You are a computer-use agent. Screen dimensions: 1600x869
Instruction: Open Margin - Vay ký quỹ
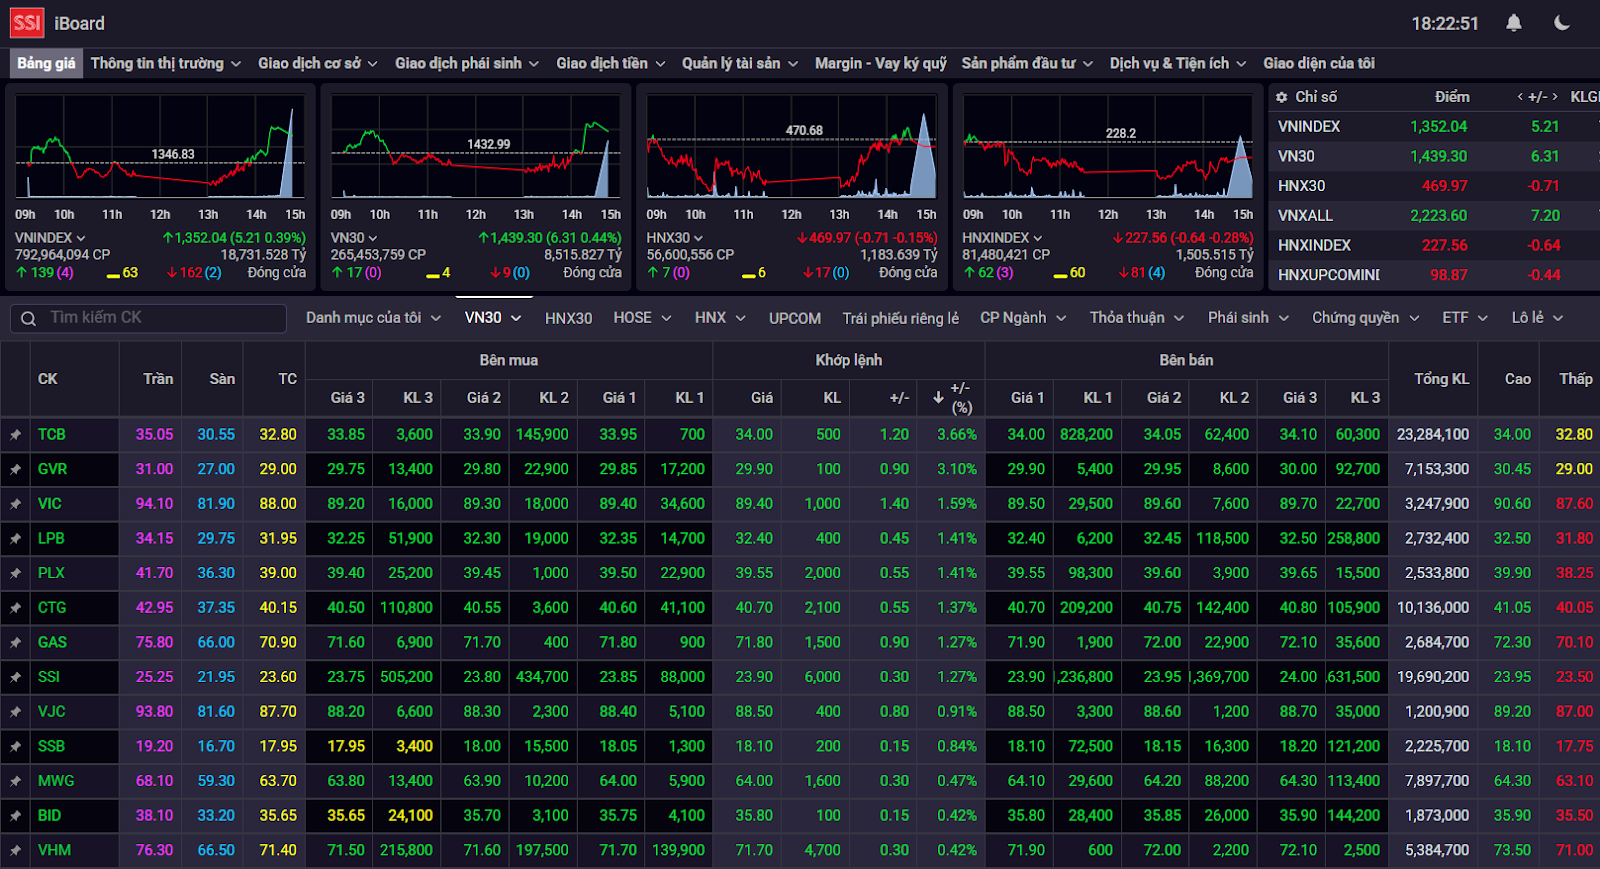point(880,63)
